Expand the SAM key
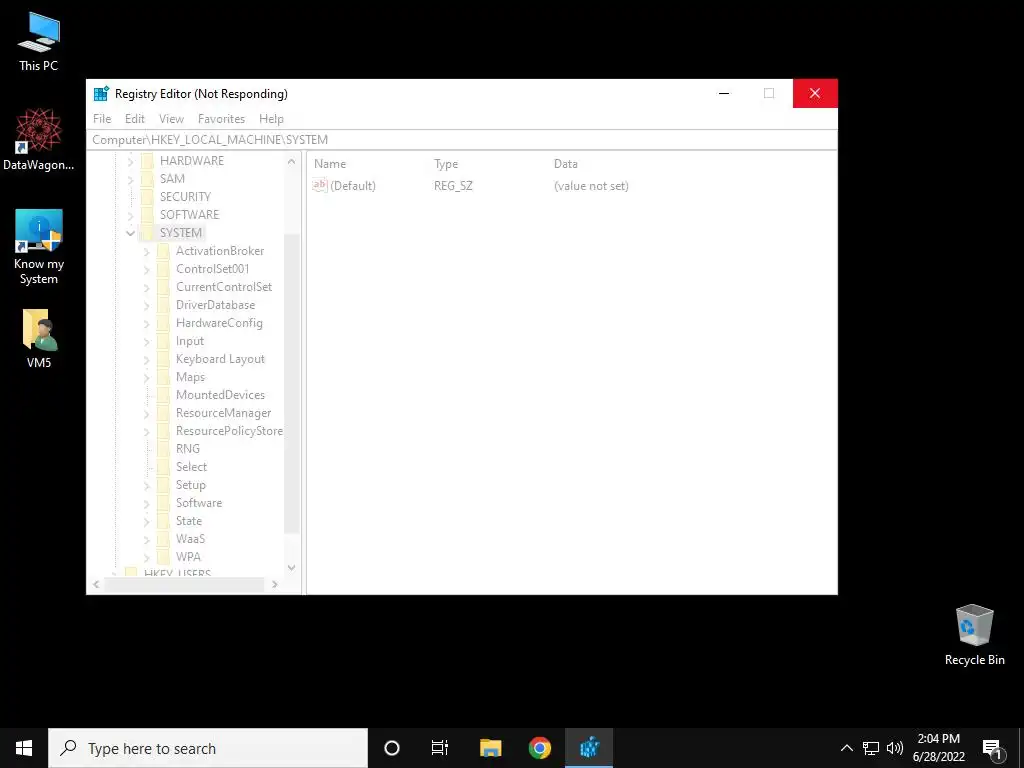This screenshot has width=1024, height=768. tap(131, 179)
